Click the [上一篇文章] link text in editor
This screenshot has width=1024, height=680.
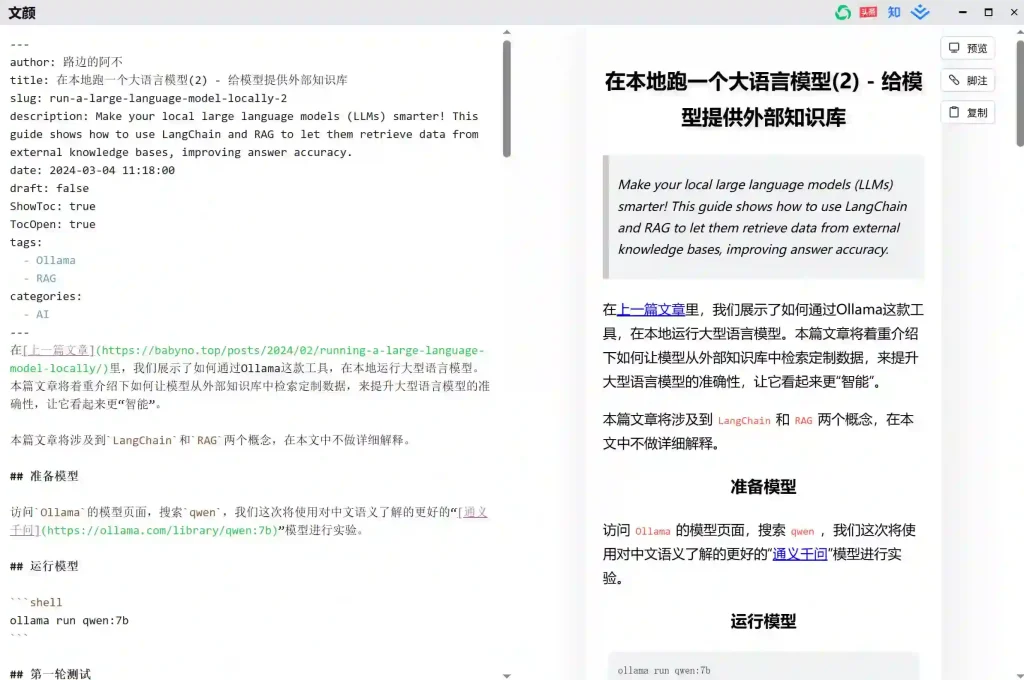[x=59, y=350]
